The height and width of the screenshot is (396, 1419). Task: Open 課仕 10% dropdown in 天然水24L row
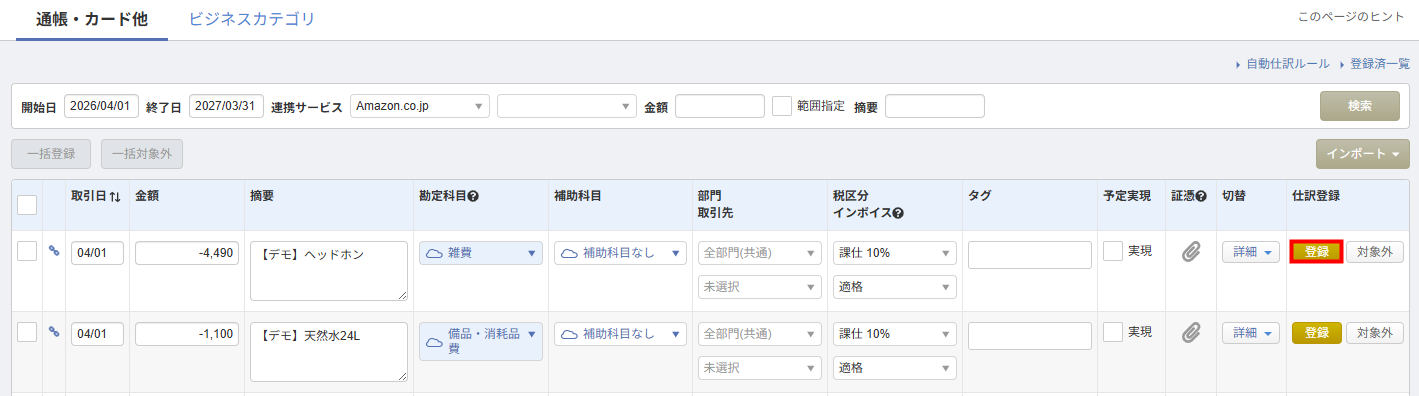click(x=894, y=334)
